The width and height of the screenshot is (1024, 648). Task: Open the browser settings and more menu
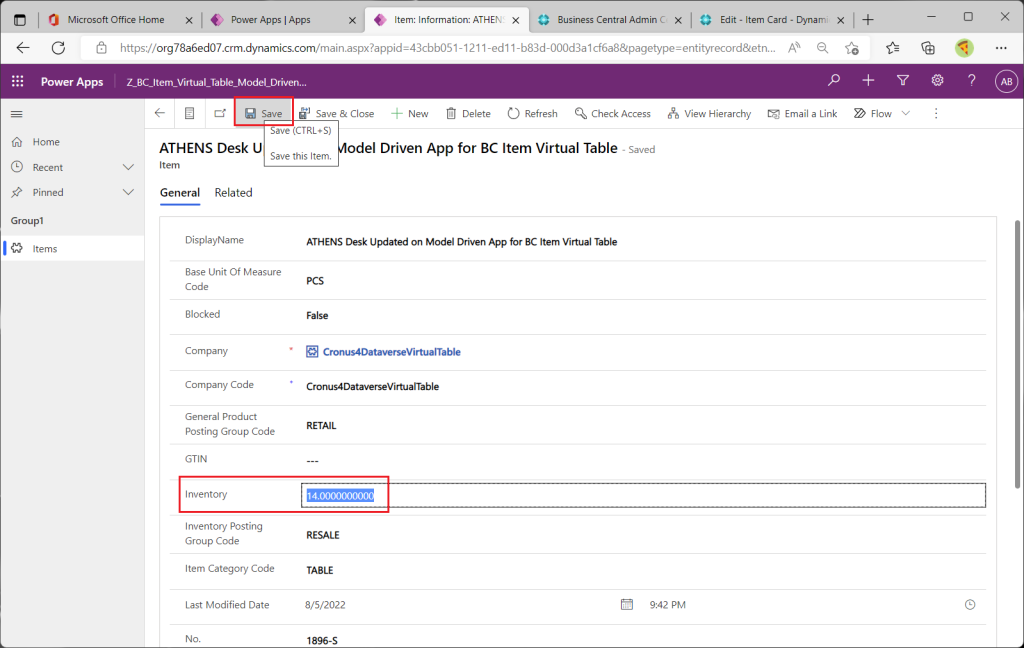[x=1001, y=48]
